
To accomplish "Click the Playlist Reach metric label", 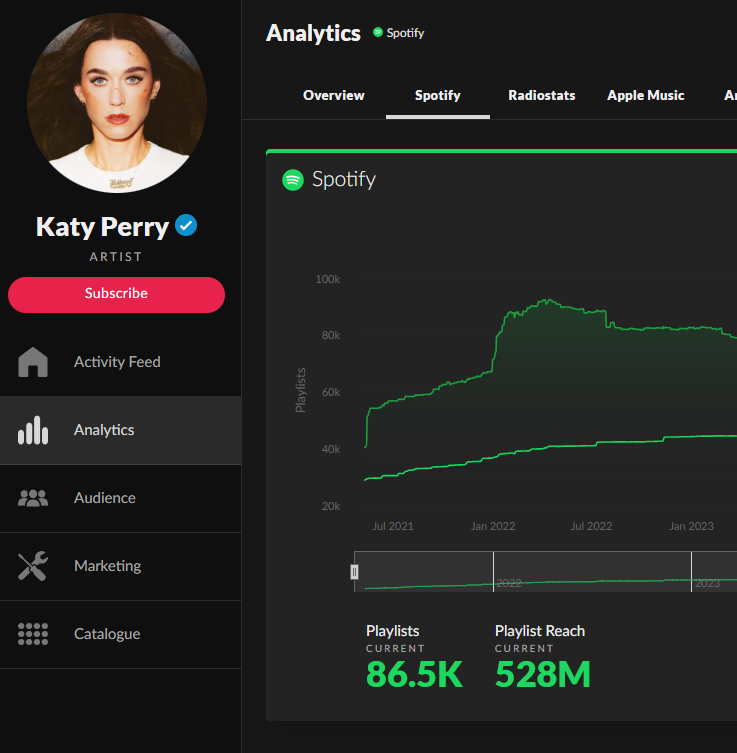I will pos(540,631).
